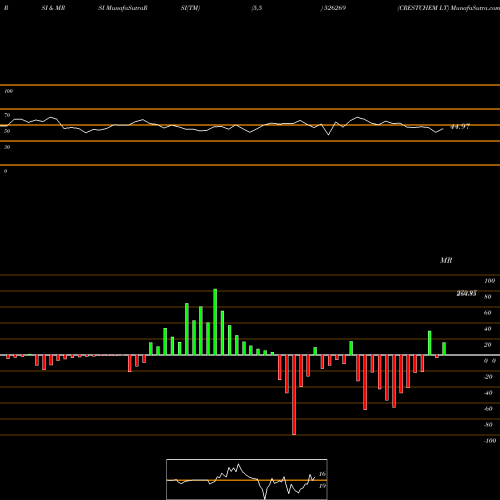Open the mini line chart thumbnail at bottom

click(247, 479)
